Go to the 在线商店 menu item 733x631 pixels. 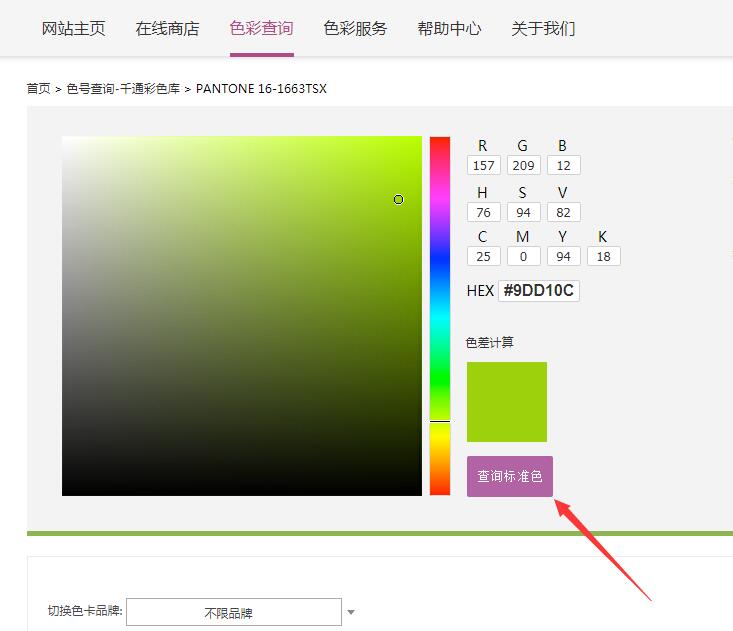pyautogui.click(x=167, y=28)
